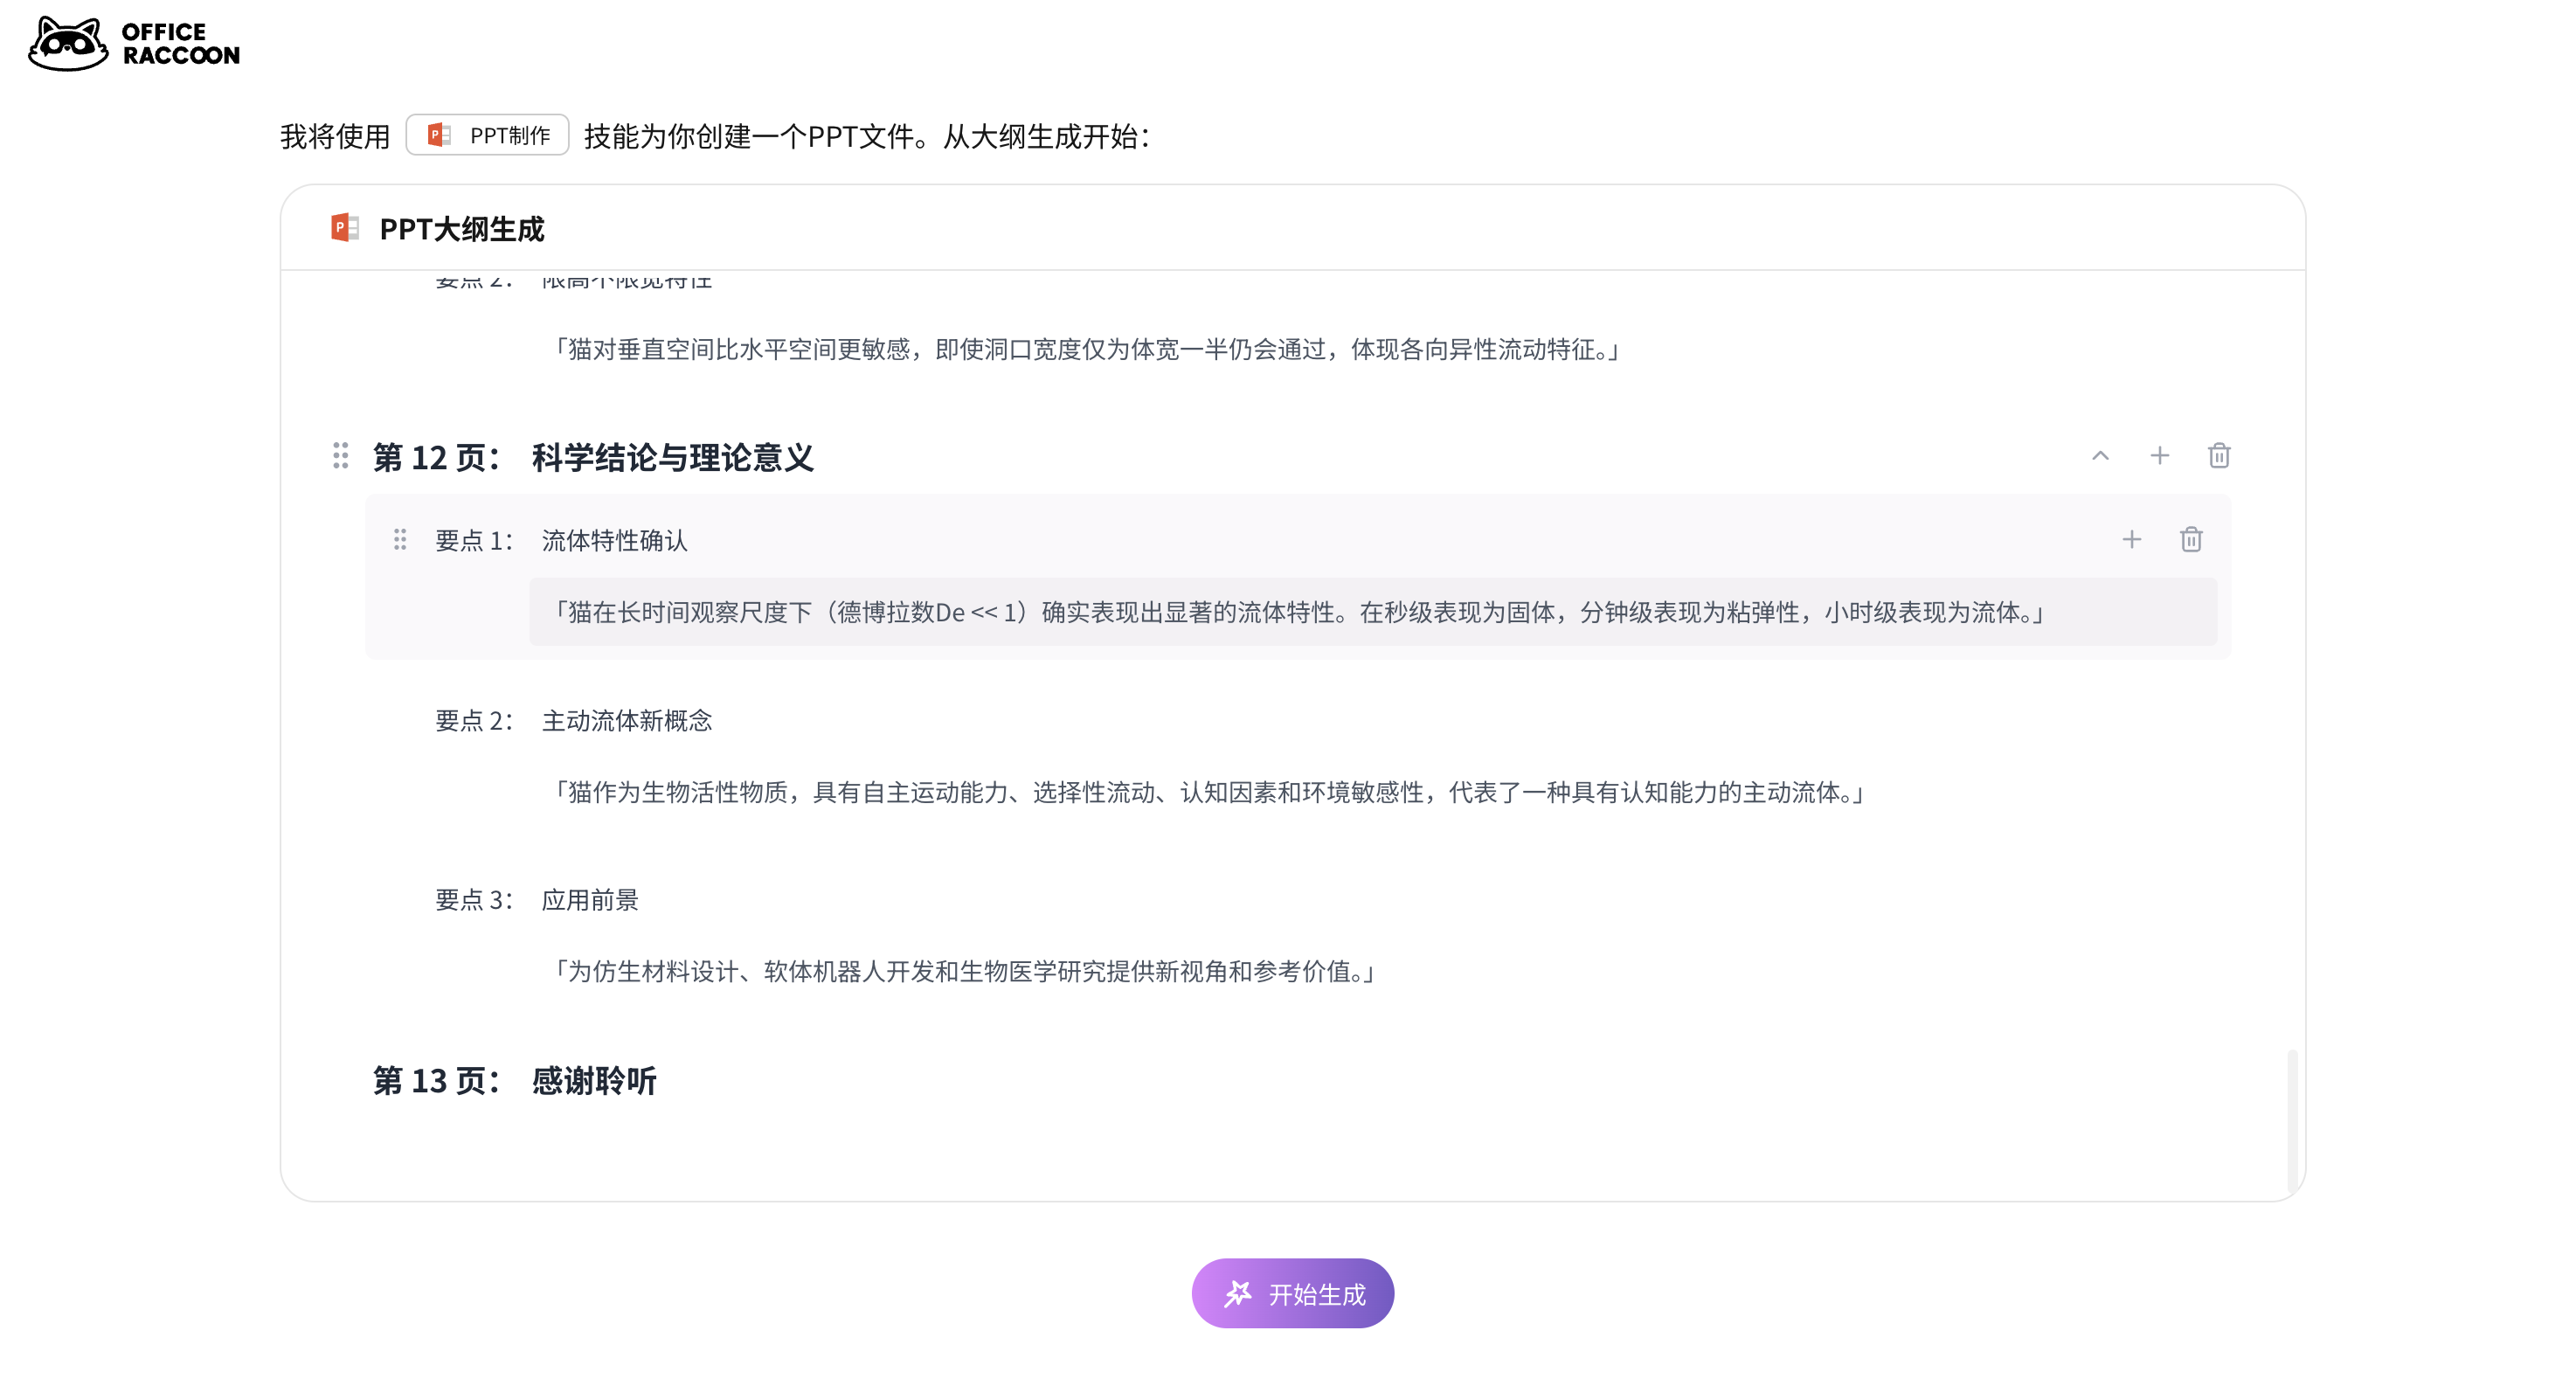Click the Office Raccoon logo
The image size is (2576, 1379).
tap(134, 43)
